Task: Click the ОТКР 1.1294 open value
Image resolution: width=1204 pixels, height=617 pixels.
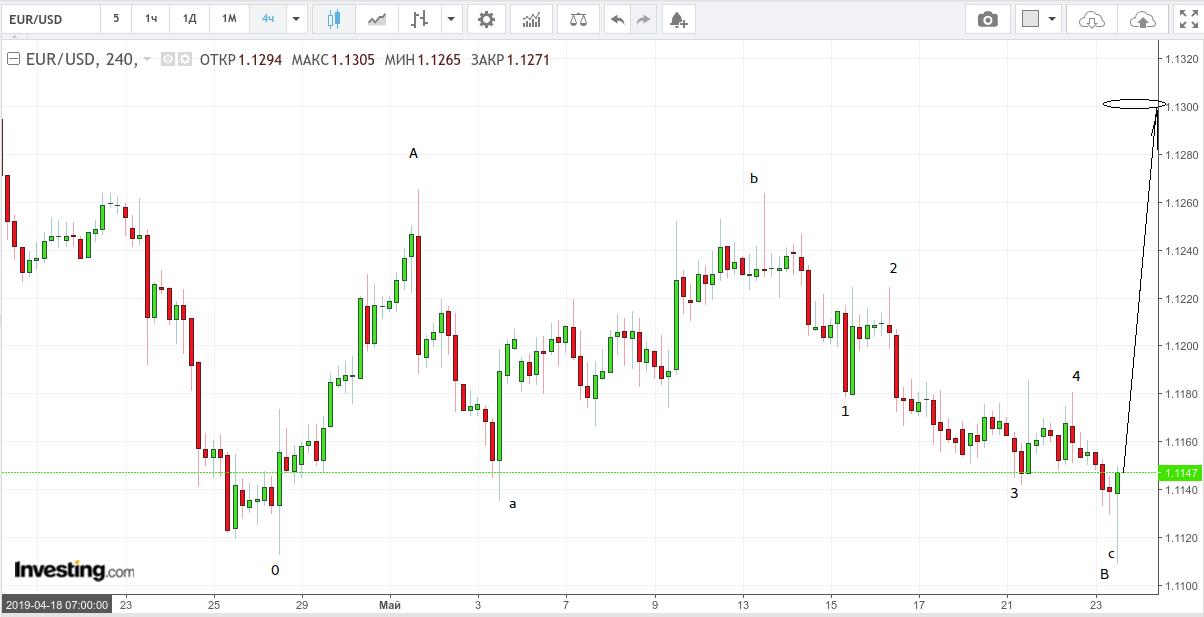Action: pos(240,60)
